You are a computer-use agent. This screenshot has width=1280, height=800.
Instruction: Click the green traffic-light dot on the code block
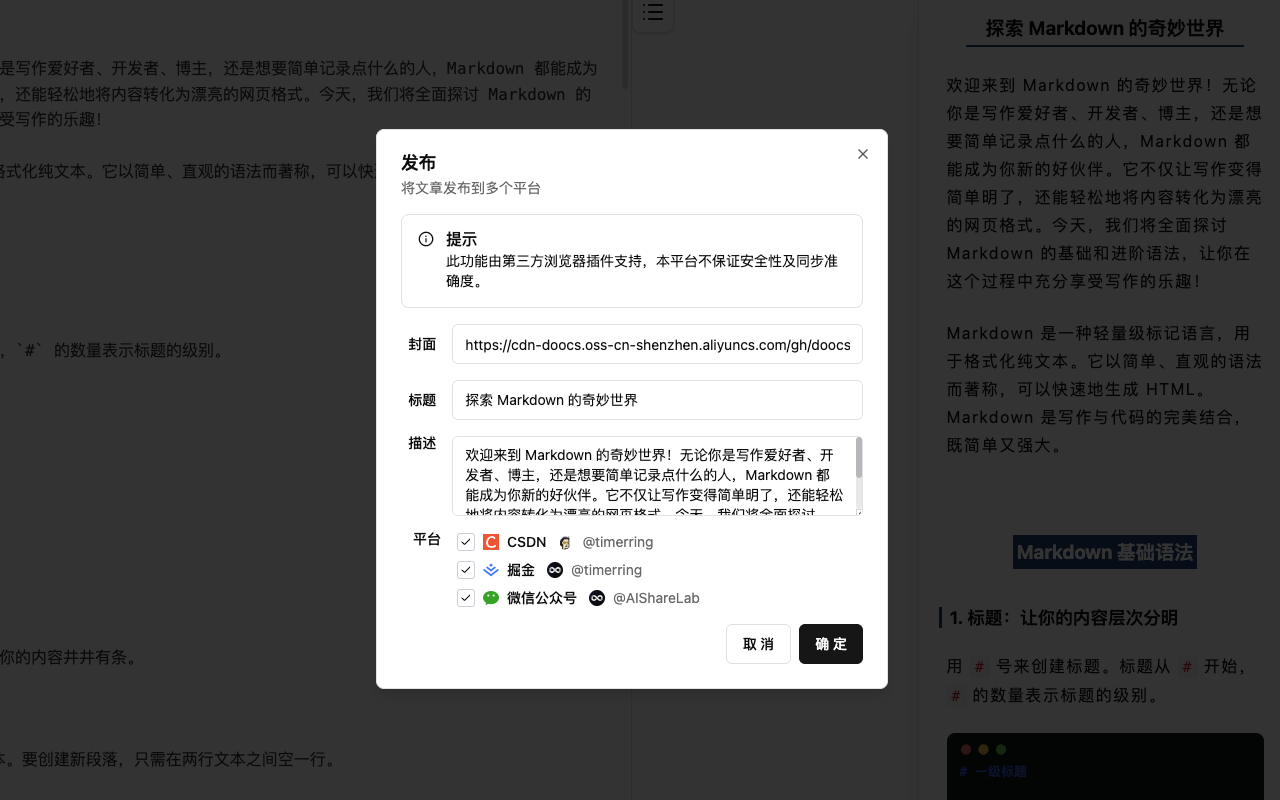tap(1001, 748)
